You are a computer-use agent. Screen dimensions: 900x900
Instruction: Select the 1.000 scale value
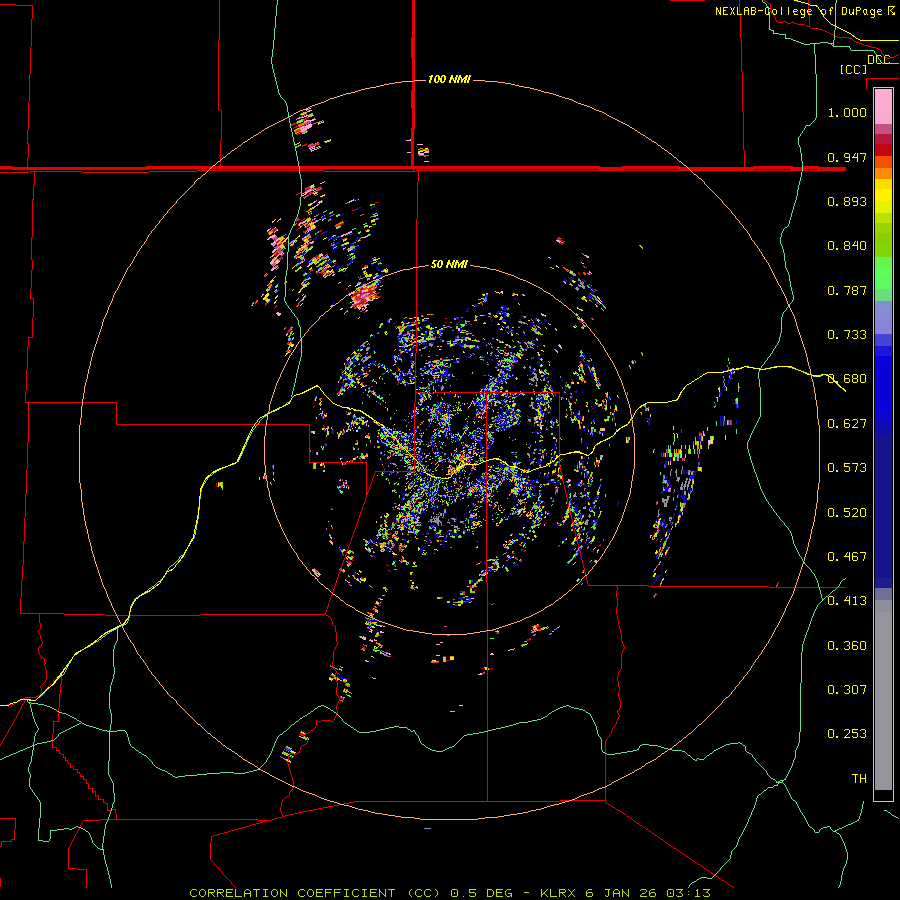tap(847, 112)
